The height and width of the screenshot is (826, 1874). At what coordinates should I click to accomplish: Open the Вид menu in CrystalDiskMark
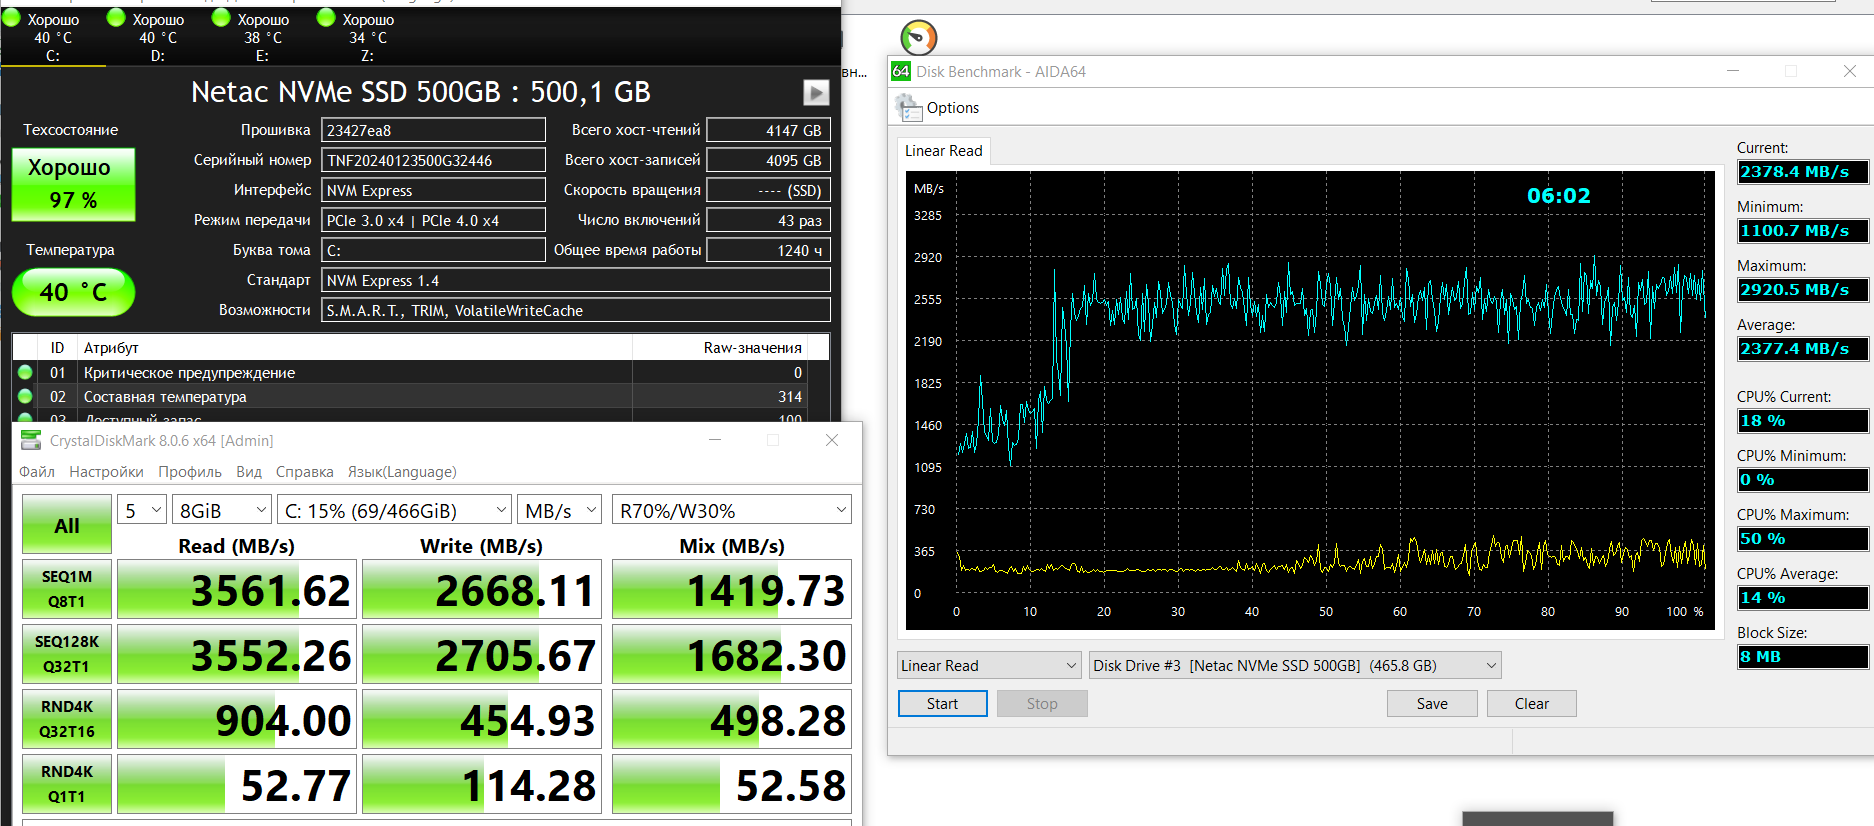click(x=249, y=472)
